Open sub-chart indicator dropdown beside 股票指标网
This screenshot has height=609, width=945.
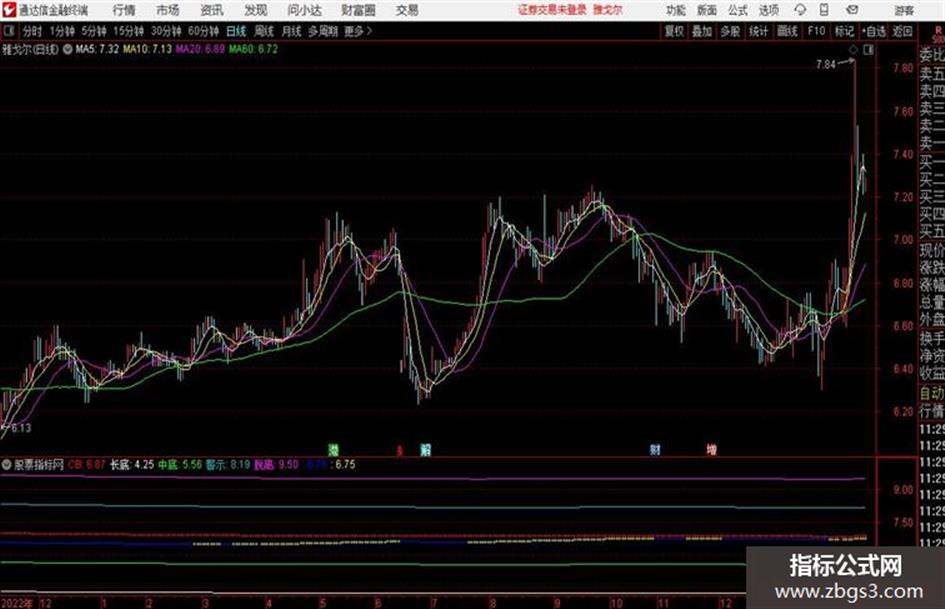pos(7,465)
